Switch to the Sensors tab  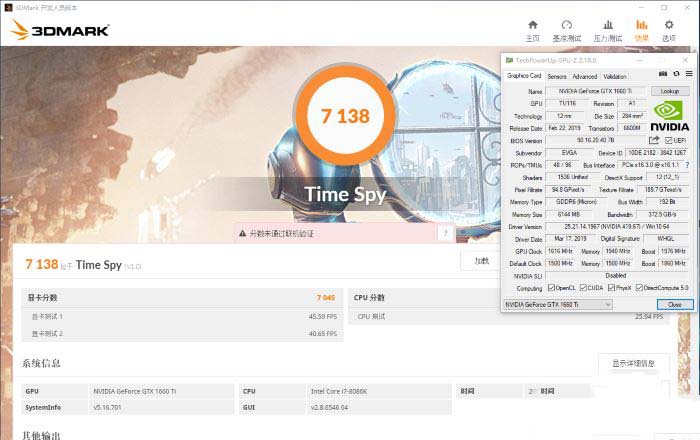pyautogui.click(x=557, y=77)
